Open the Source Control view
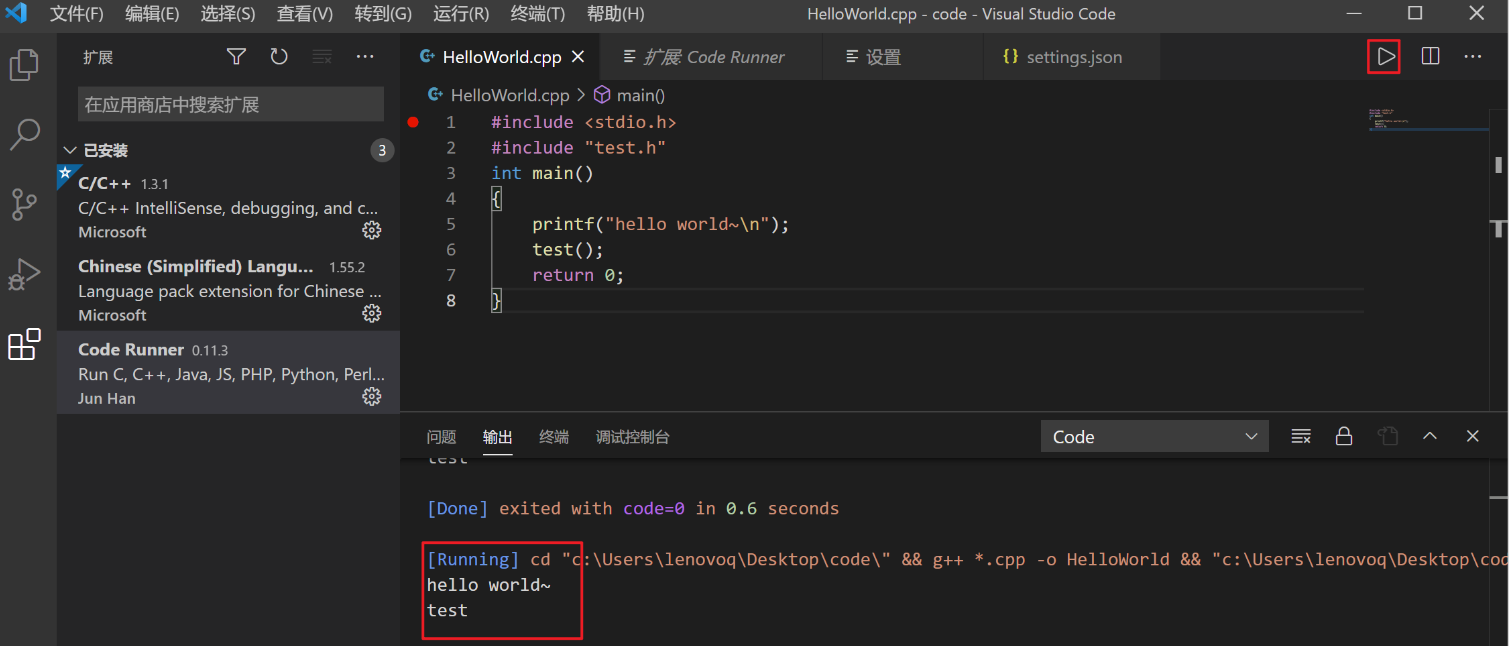Screen dimensions: 1509x646 pyautogui.click(x=25, y=204)
